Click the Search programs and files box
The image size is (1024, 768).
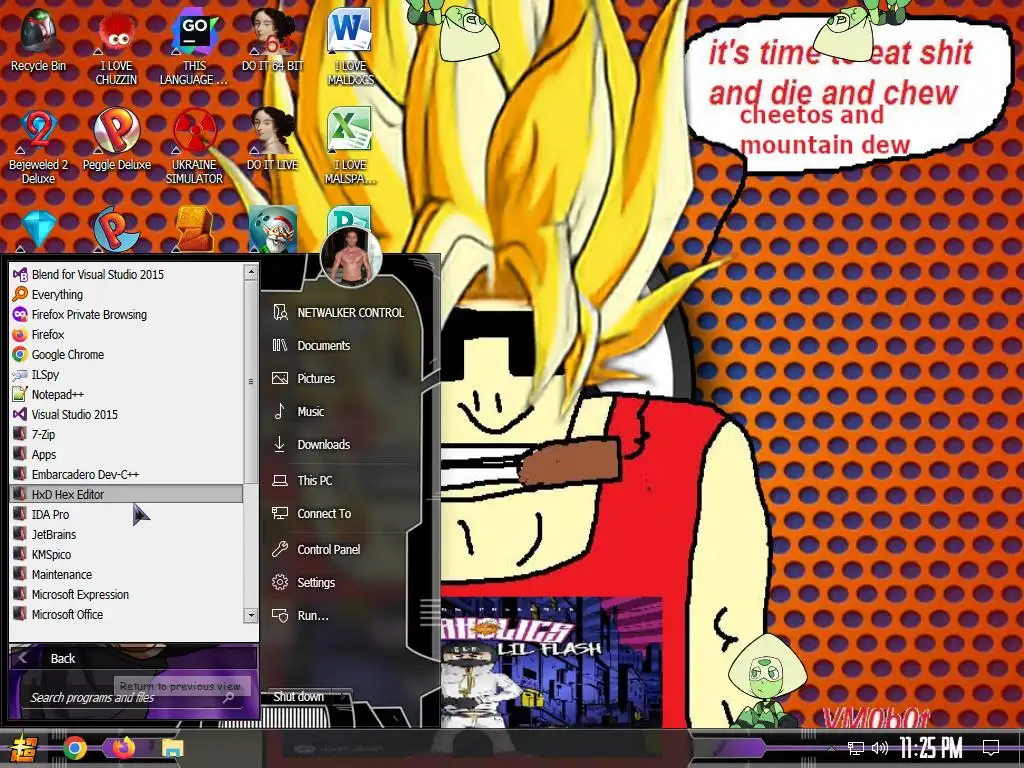click(x=131, y=697)
